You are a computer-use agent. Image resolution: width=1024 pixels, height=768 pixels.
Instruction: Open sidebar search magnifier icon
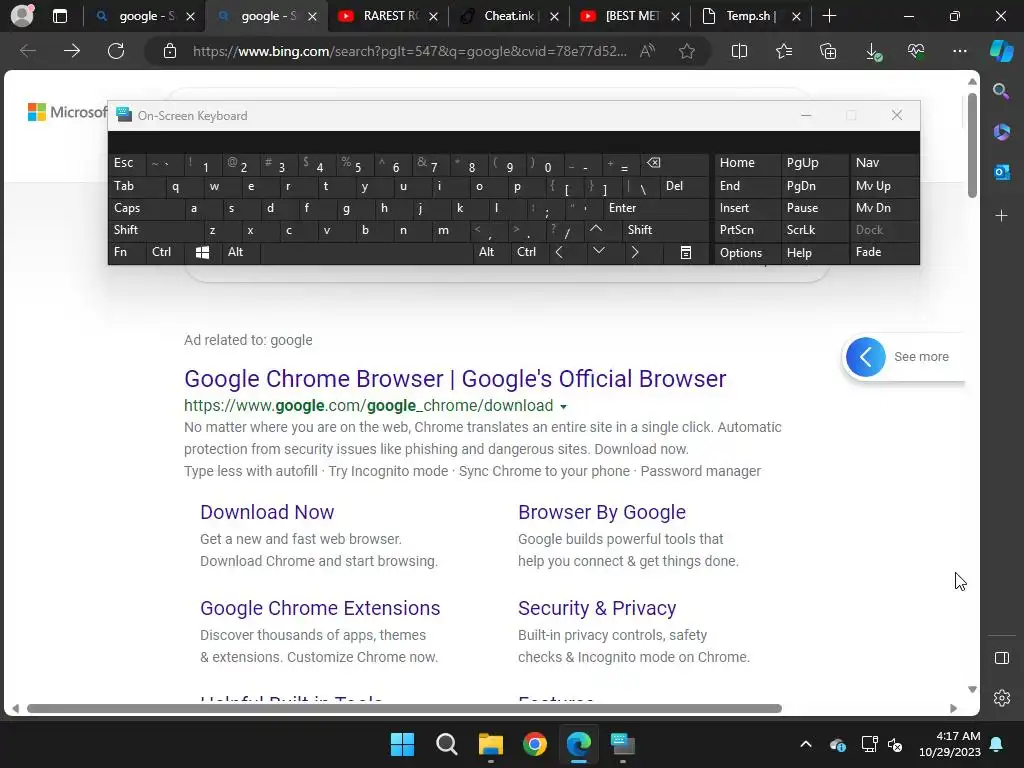(x=1001, y=91)
